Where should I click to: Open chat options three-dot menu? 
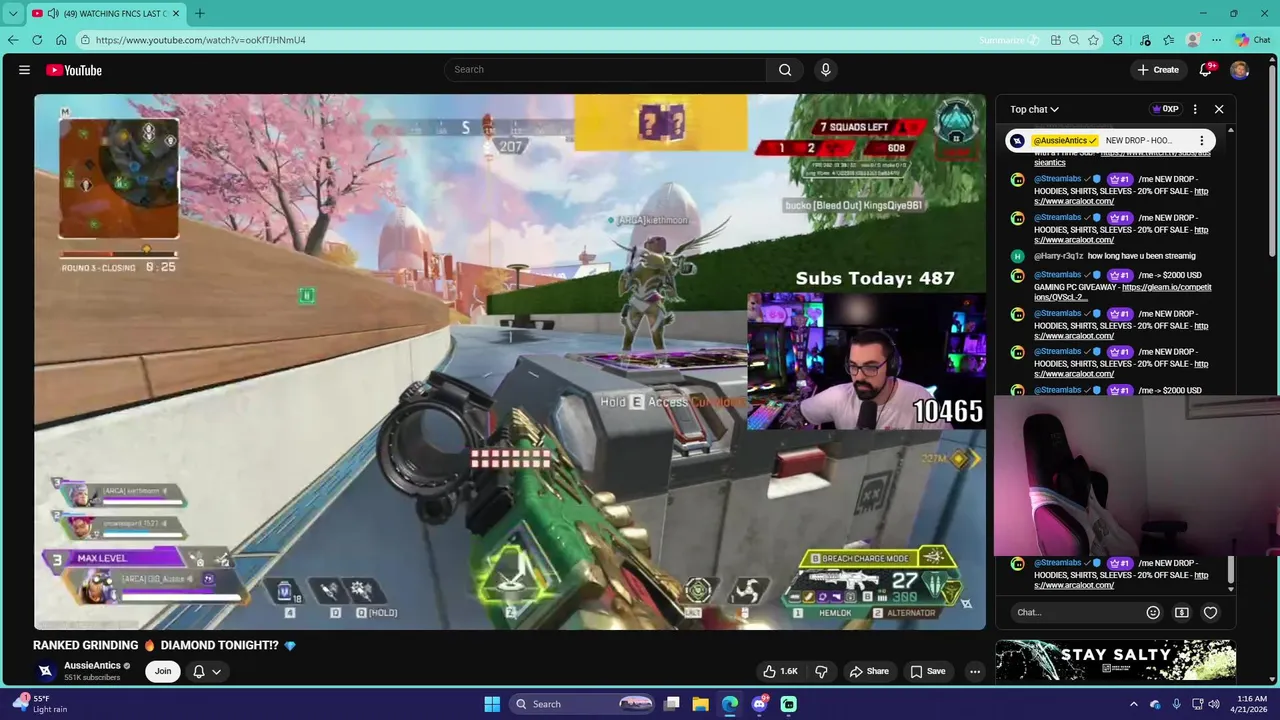[1195, 109]
